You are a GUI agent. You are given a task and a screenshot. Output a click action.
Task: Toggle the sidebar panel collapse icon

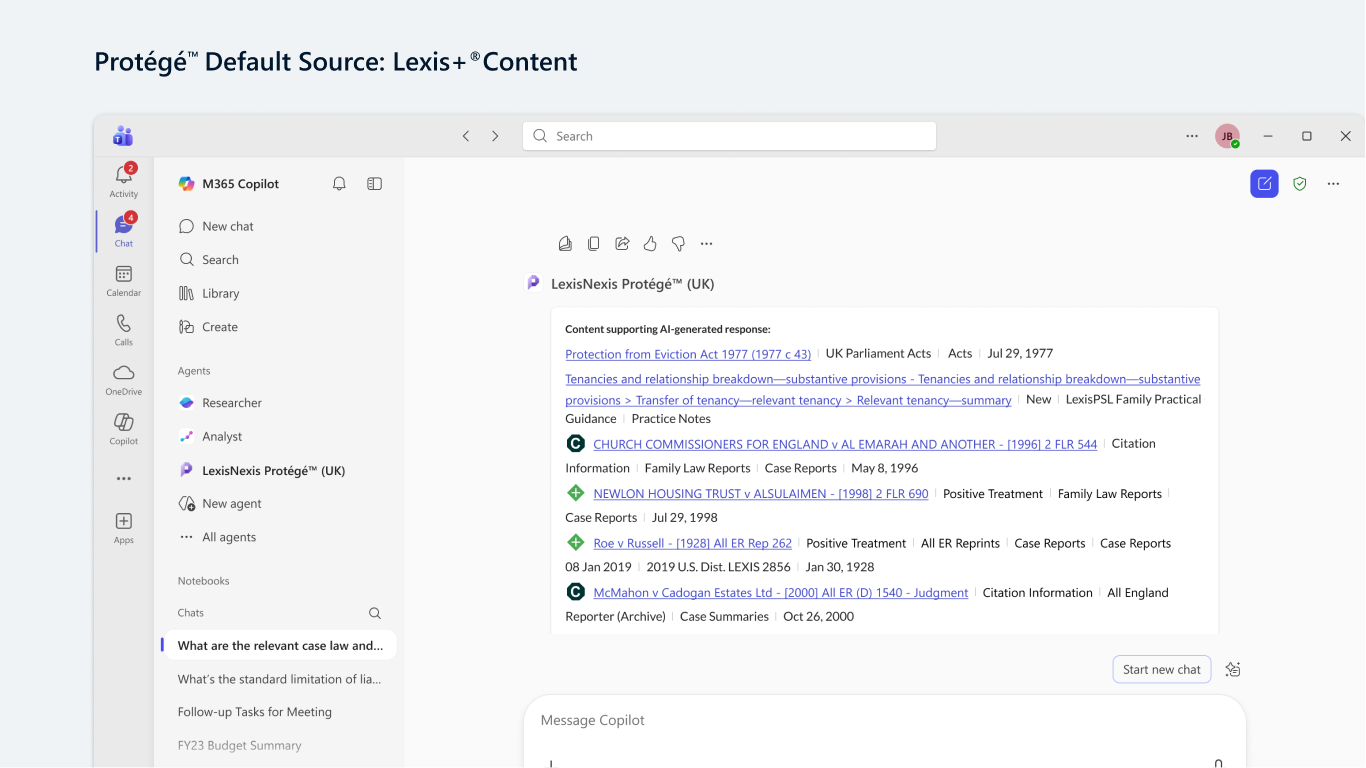[375, 184]
